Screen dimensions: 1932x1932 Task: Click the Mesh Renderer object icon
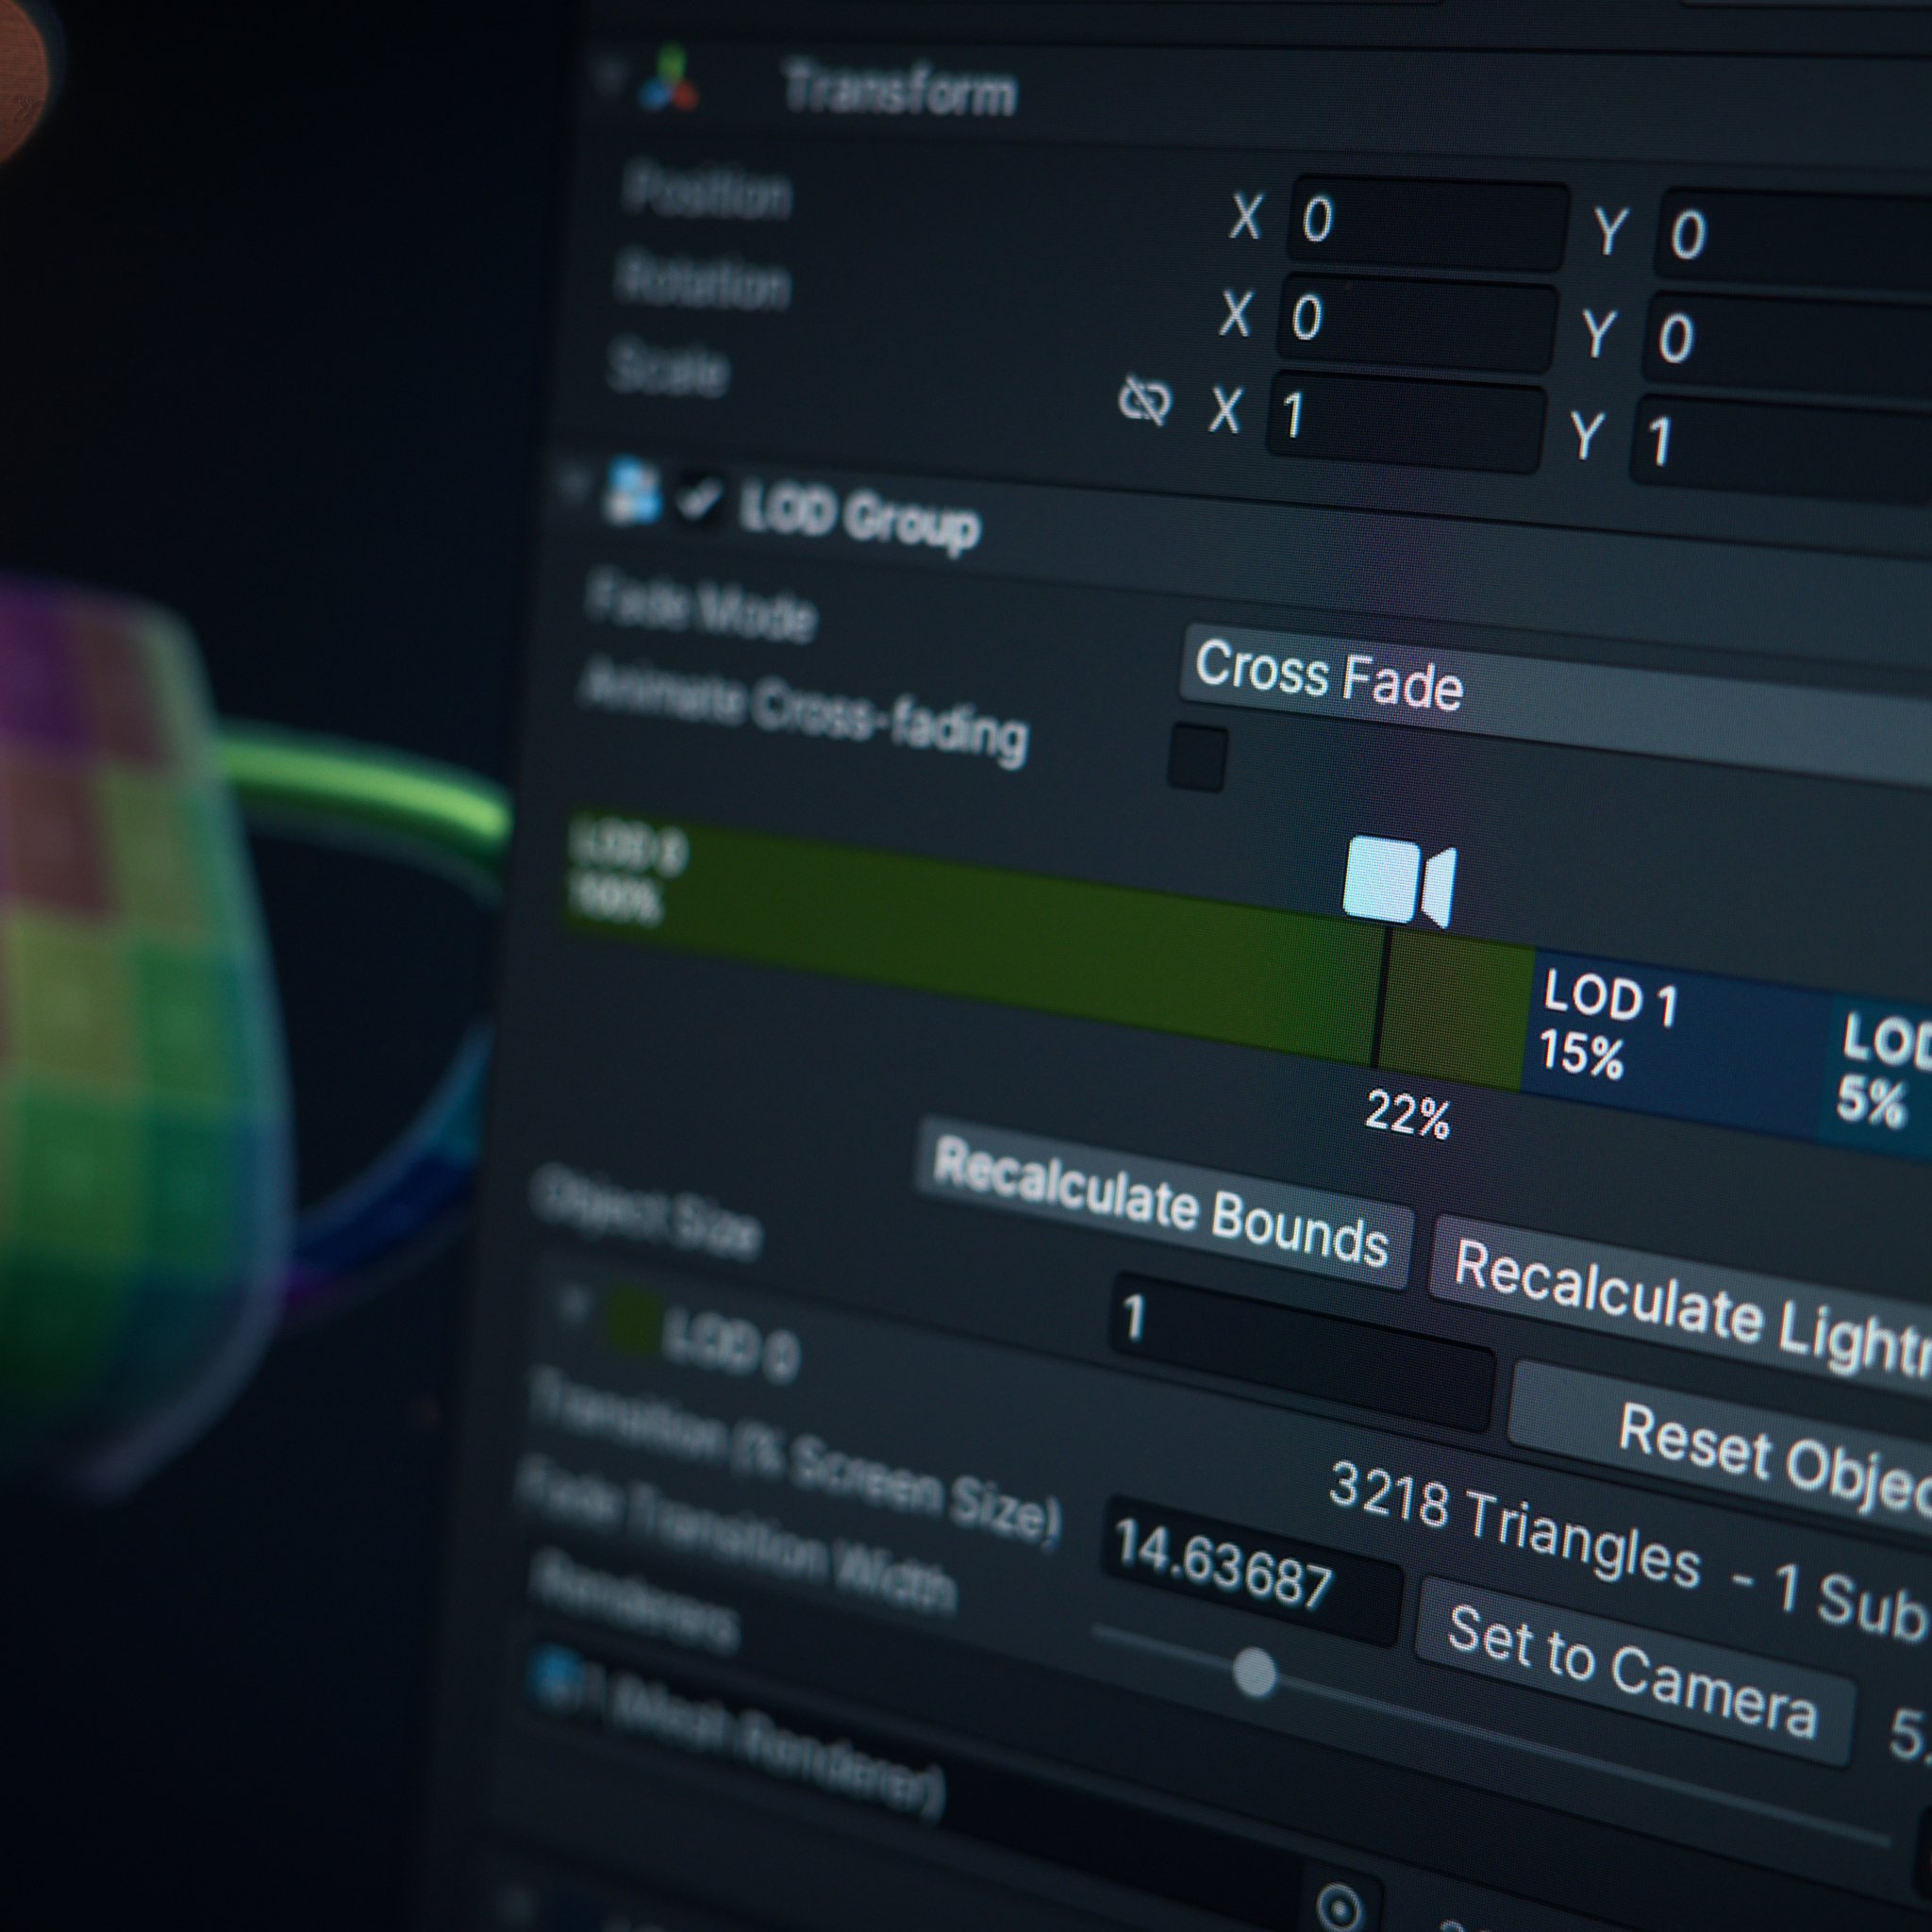click(x=556, y=1675)
